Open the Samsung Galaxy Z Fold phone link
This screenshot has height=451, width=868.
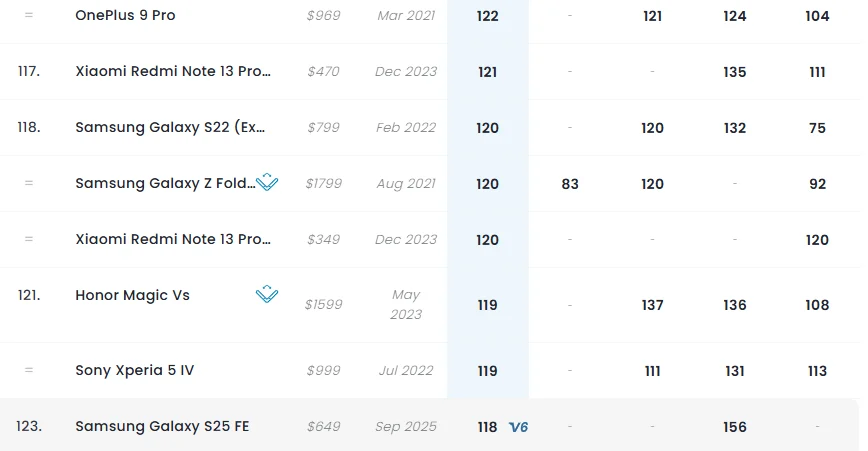coord(163,183)
